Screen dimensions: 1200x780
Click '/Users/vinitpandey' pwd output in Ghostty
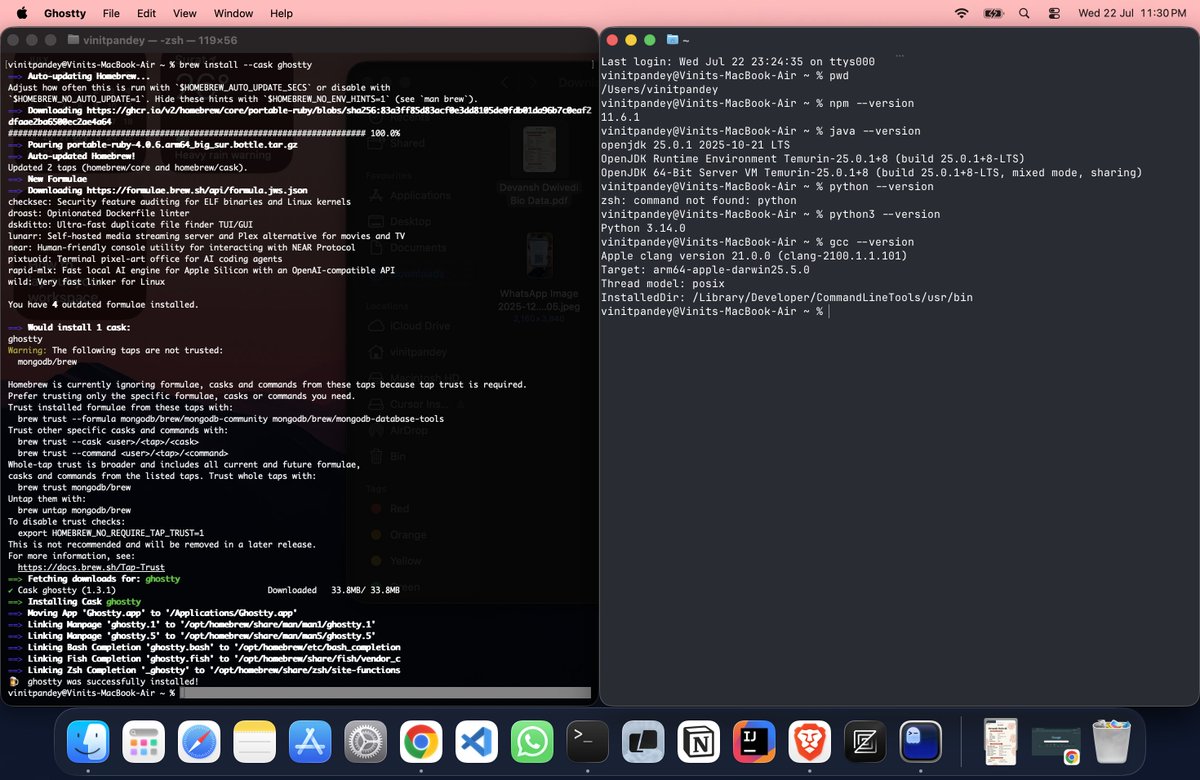[659, 89]
